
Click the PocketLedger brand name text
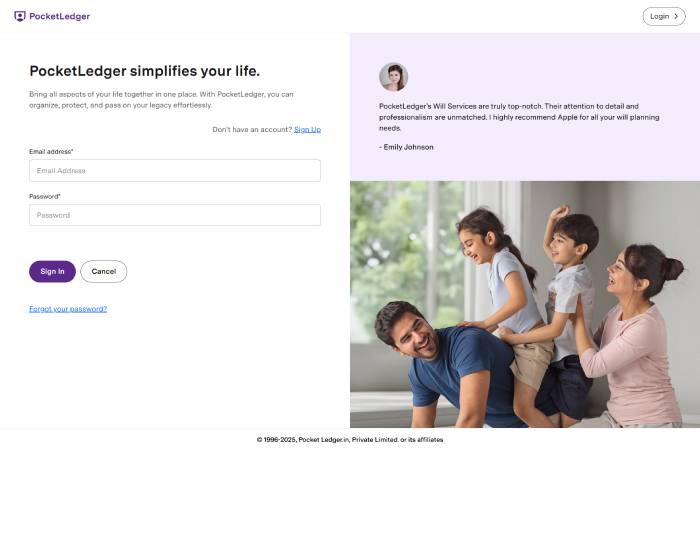(59, 17)
